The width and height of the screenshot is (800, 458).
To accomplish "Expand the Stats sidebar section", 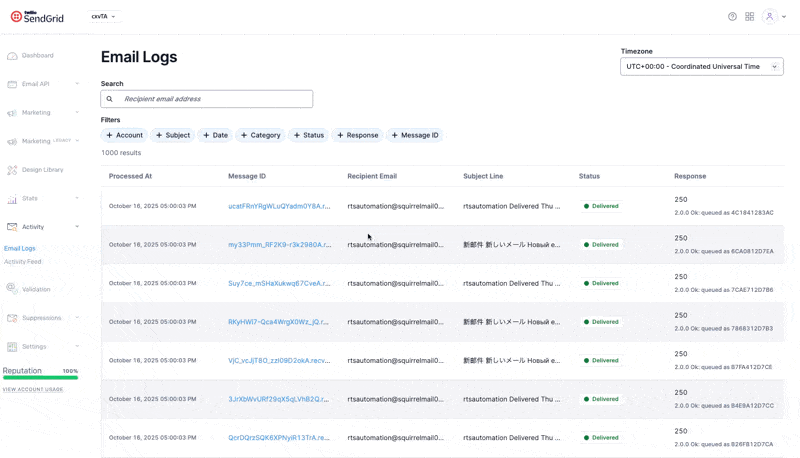I will pyautogui.click(x=77, y=198).
